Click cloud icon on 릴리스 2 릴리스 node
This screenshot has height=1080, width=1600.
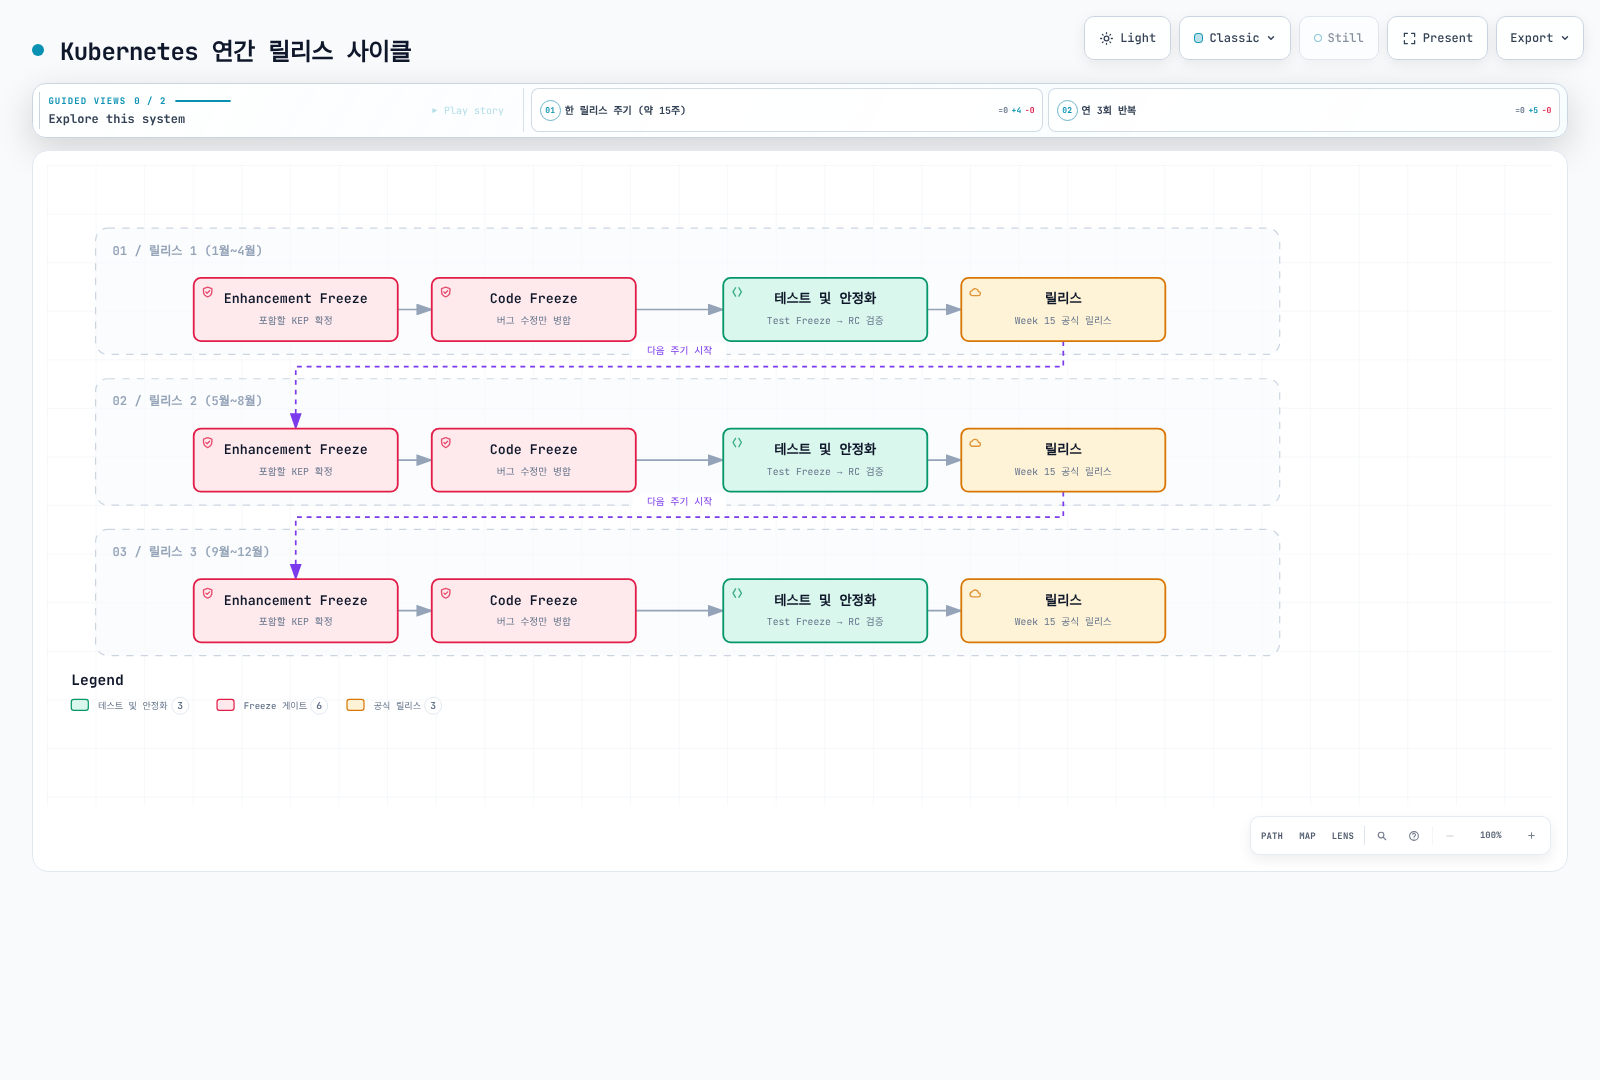coord(975,442)
